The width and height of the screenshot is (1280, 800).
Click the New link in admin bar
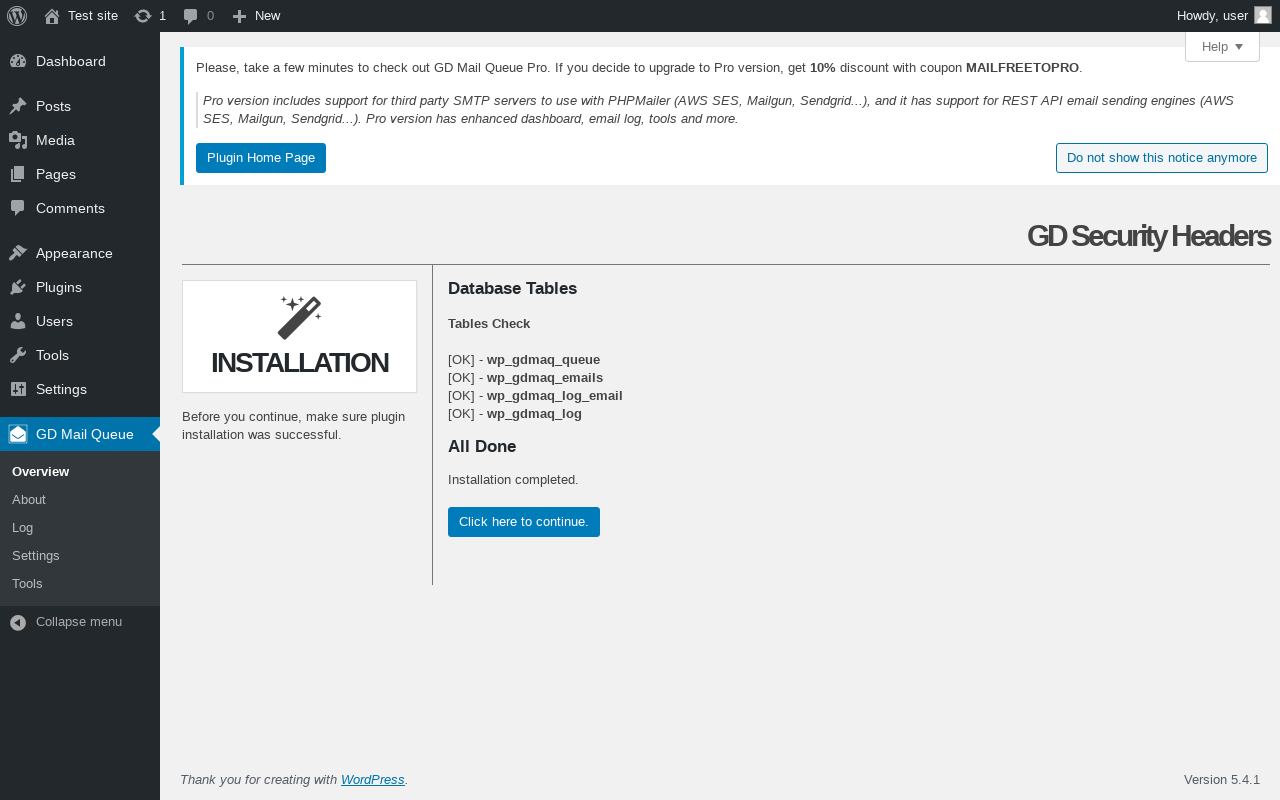pos(267,16)
